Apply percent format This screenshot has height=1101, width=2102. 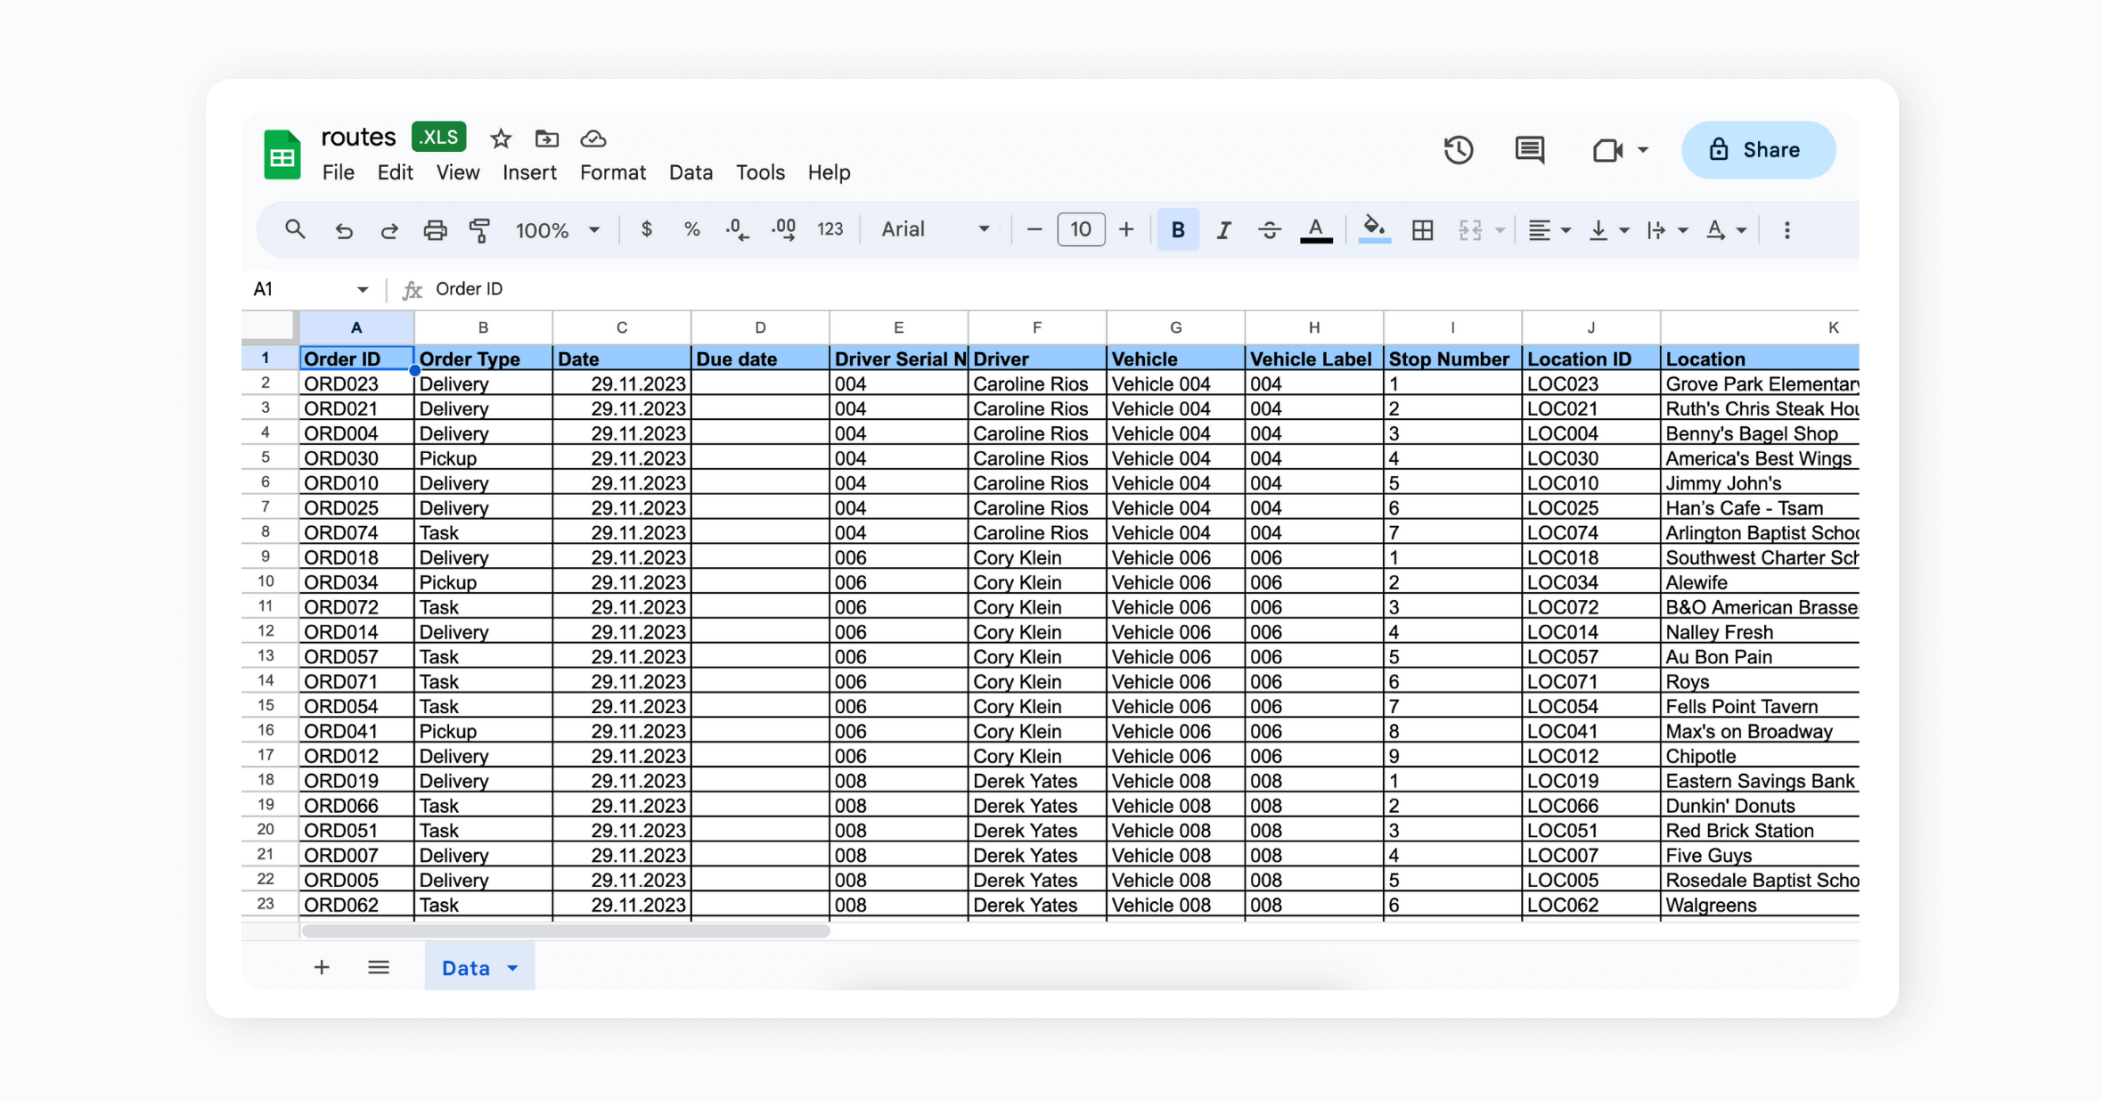click(692, 229)
